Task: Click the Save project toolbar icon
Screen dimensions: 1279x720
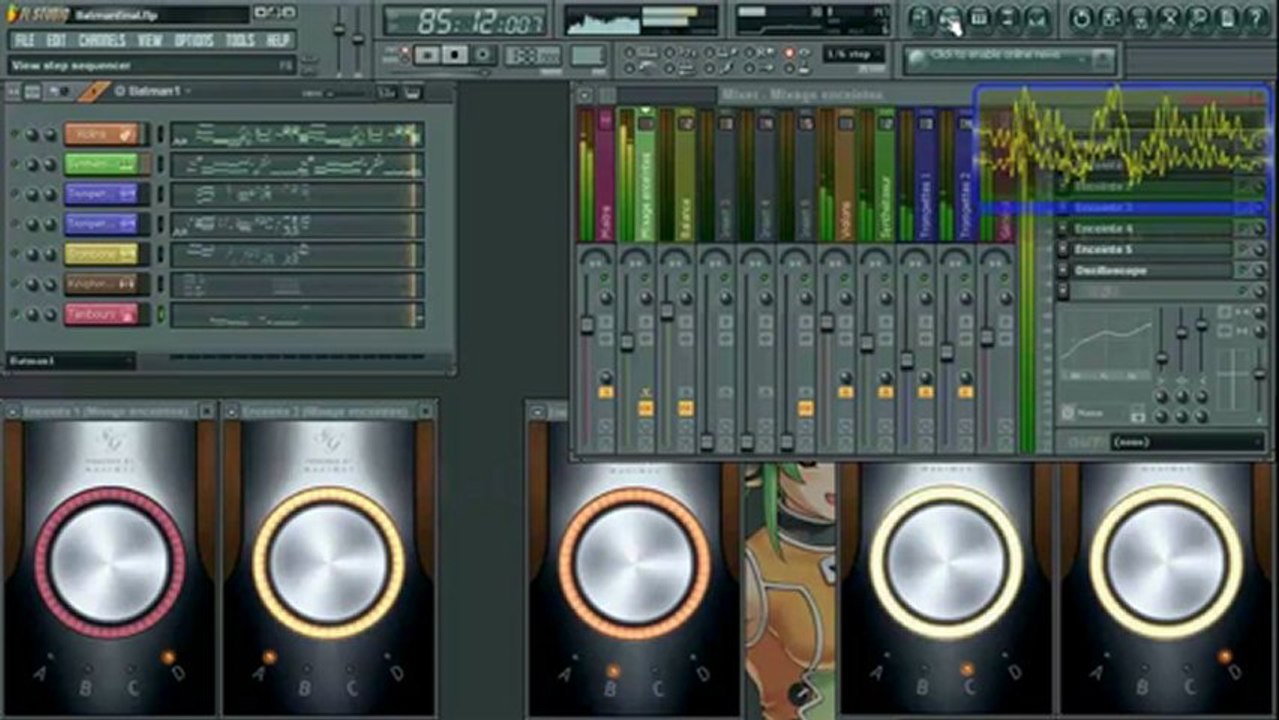Action: click(1111, 18)
